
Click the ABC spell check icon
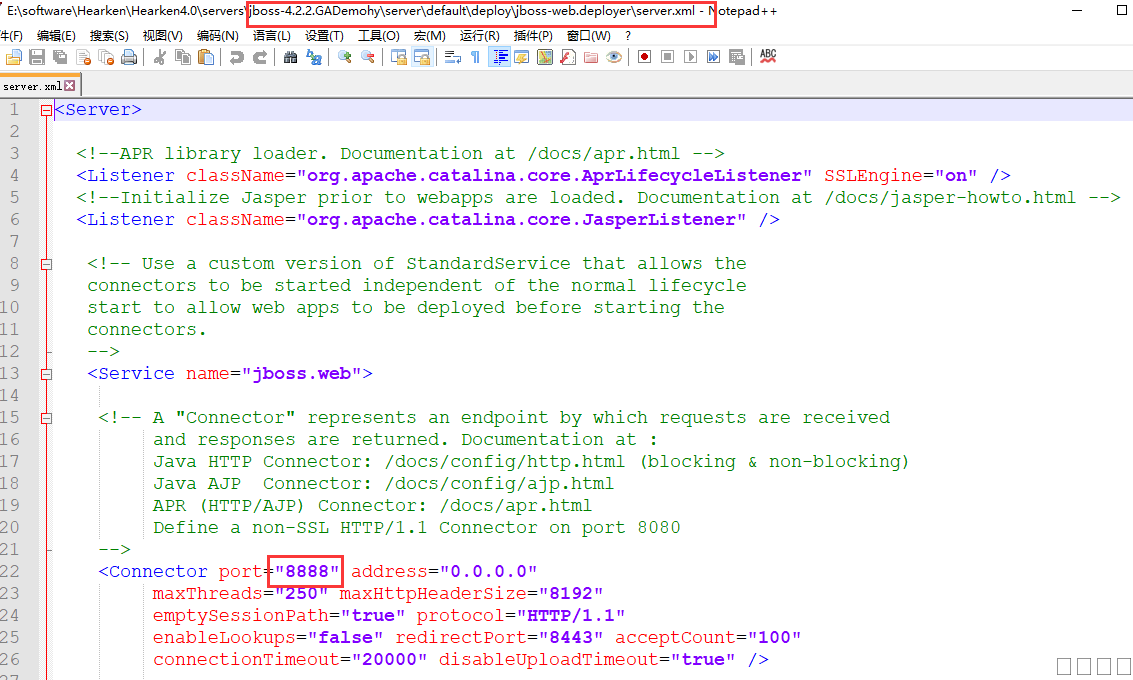coord(768,57)
